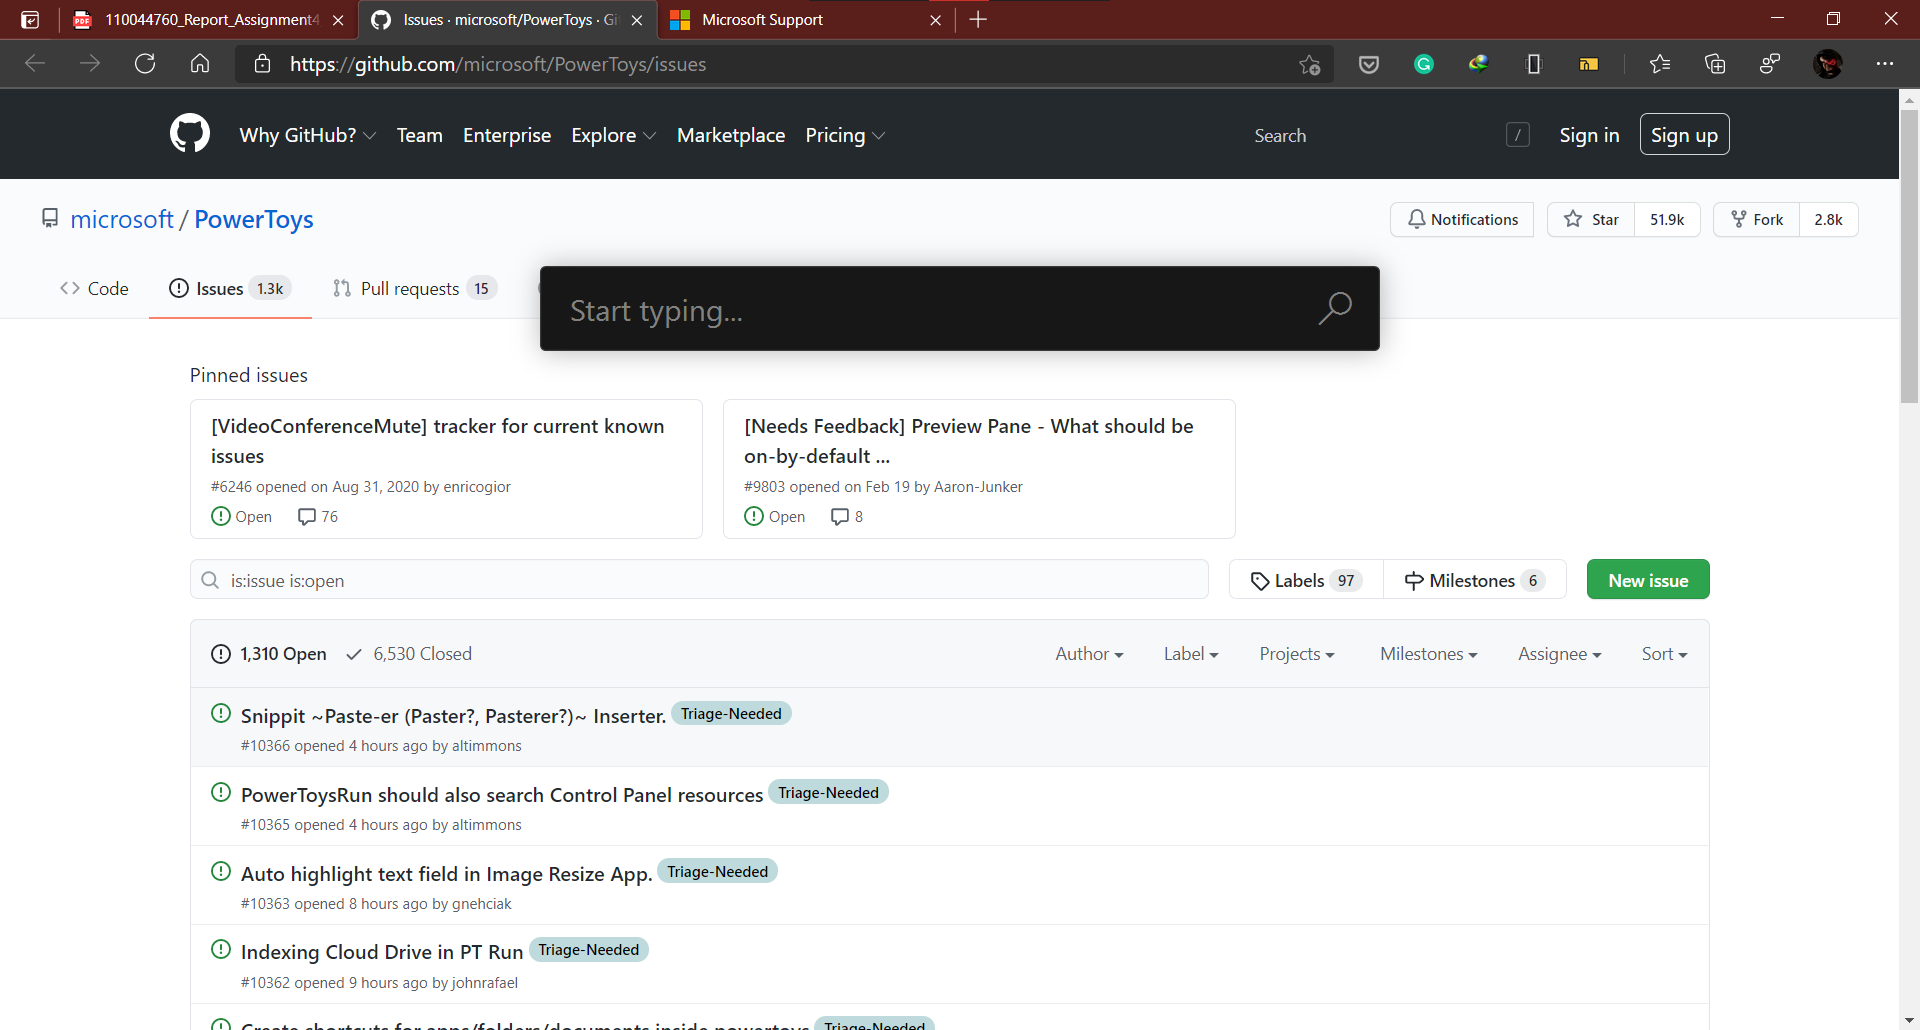
Task: Open the Labels panel with the tag icon
Action: tap(1304, 579)
